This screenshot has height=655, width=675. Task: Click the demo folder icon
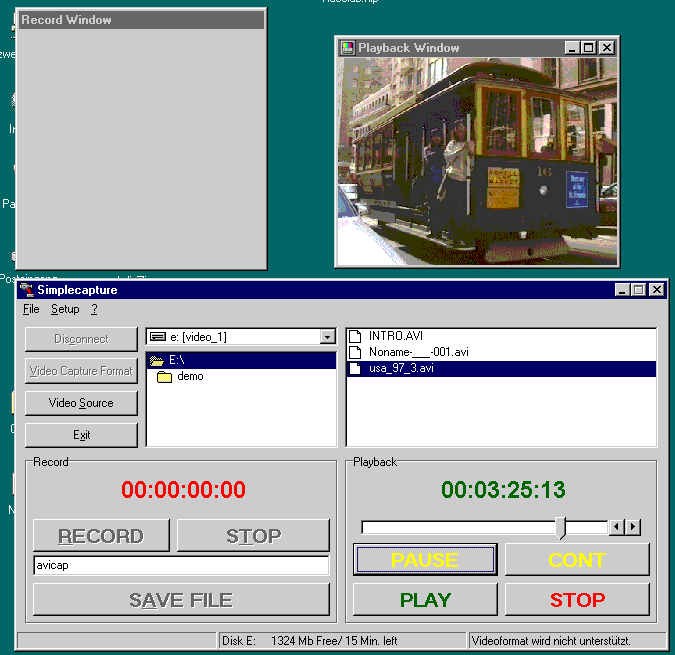pos(164,377)
